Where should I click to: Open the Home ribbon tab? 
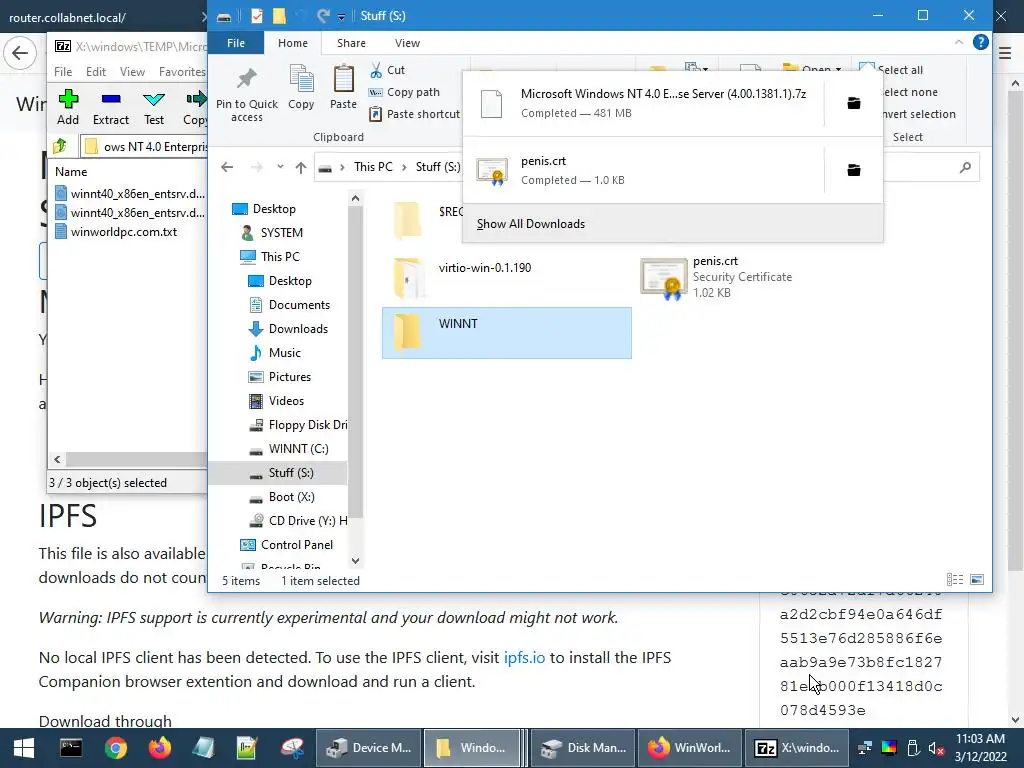tap(293, 43)
